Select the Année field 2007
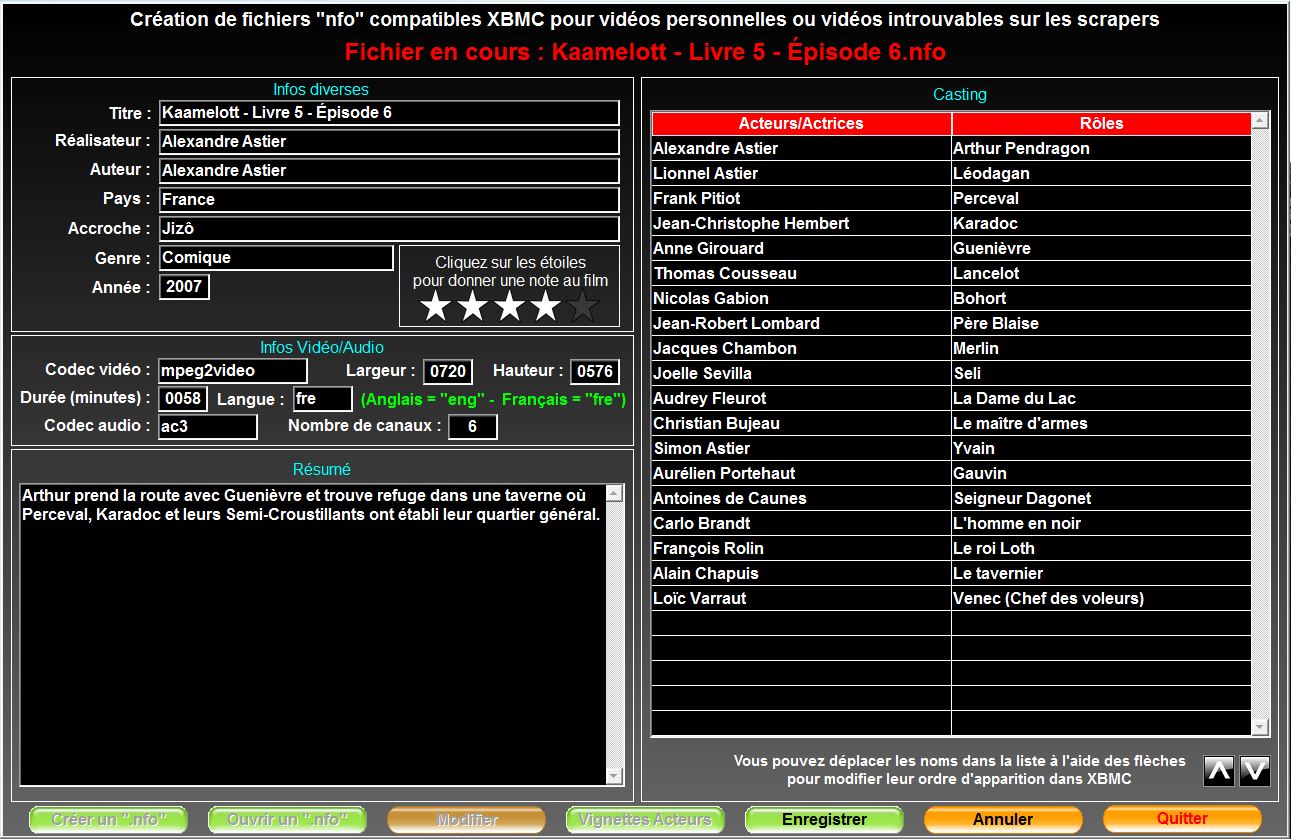 [184, 287]
